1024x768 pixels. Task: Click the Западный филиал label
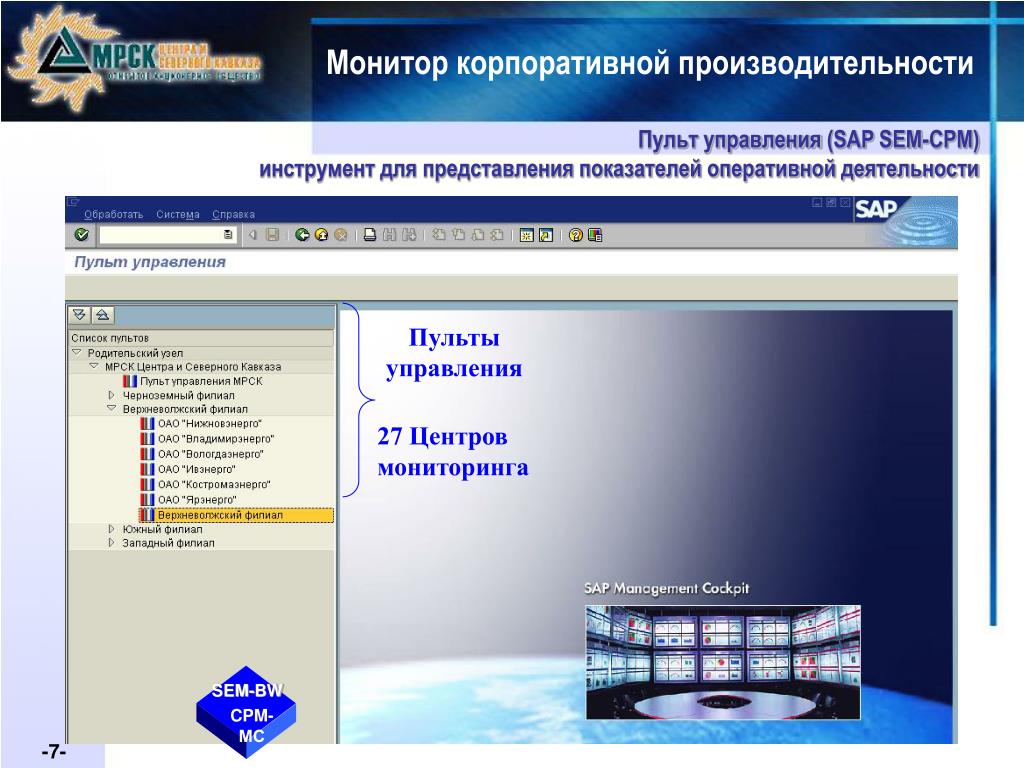coord(168,543)
